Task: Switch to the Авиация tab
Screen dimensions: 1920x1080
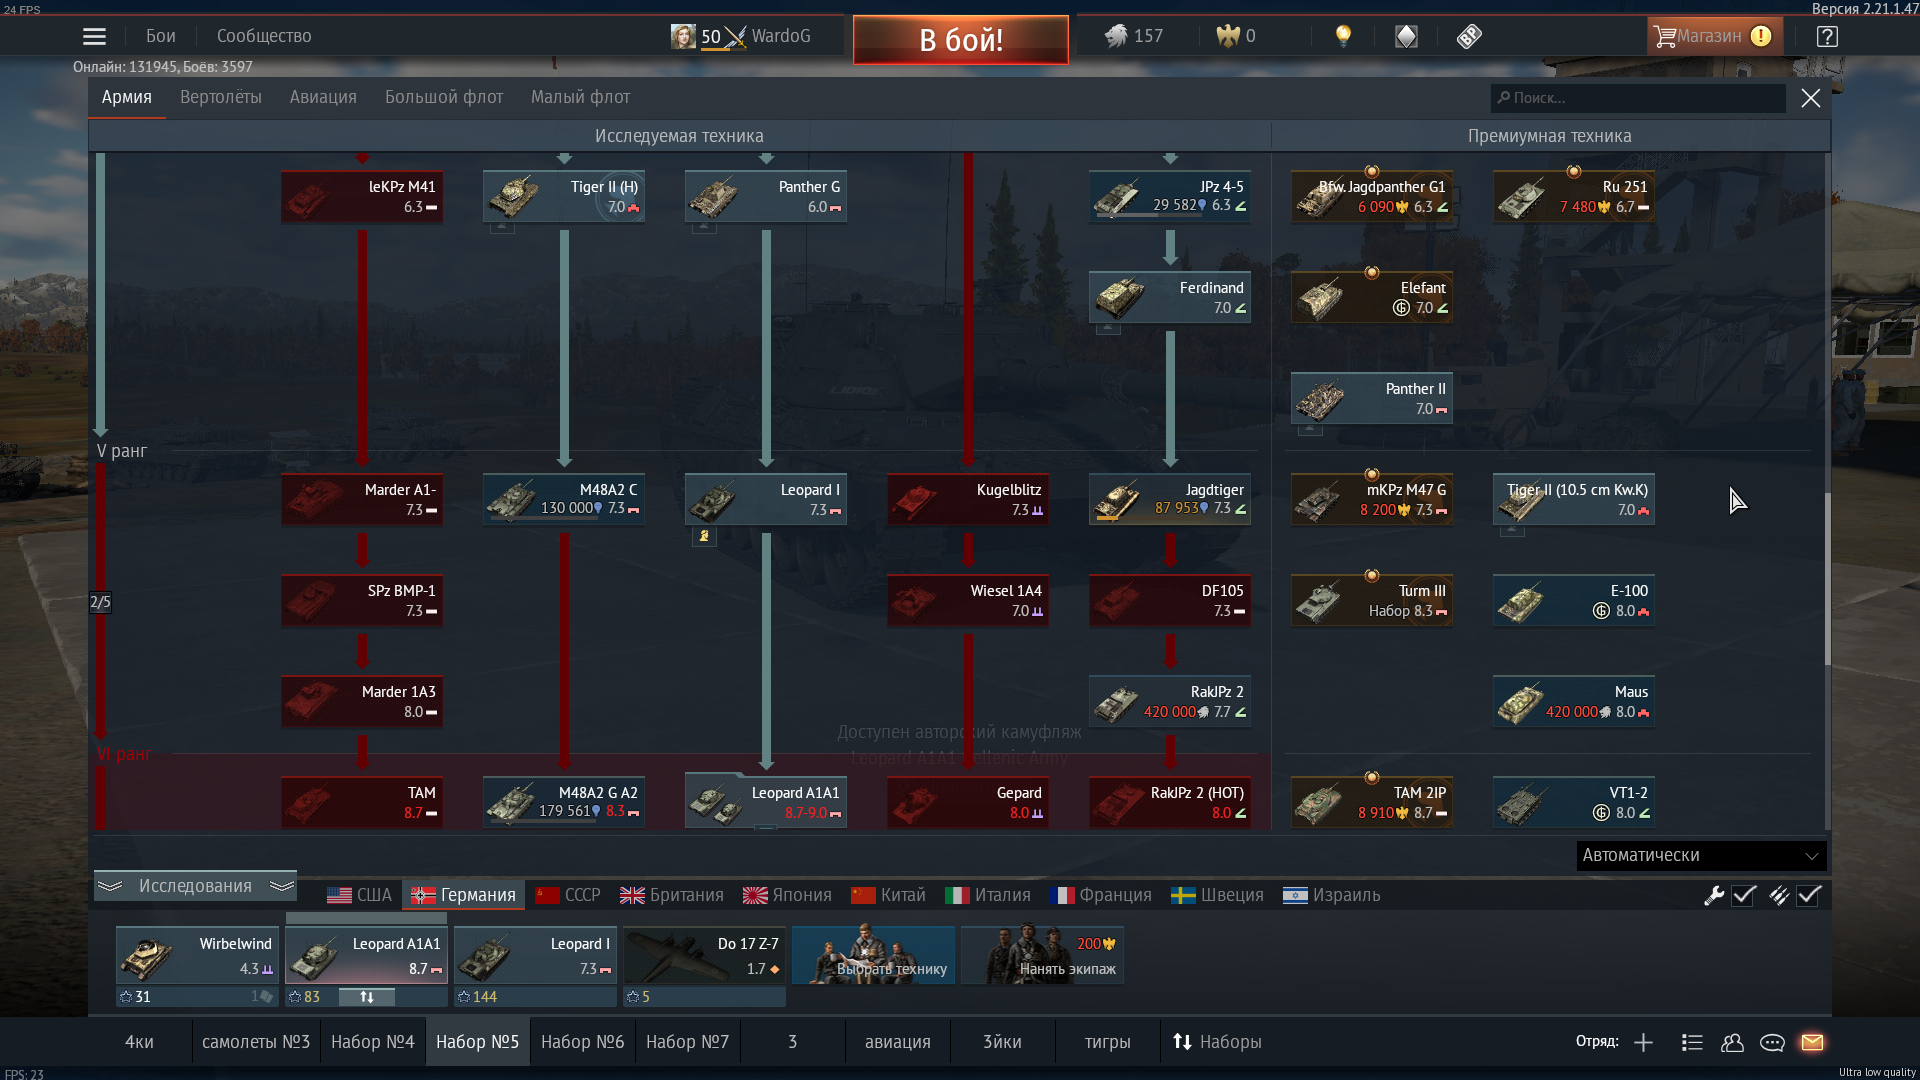Action: coord(323,97)
